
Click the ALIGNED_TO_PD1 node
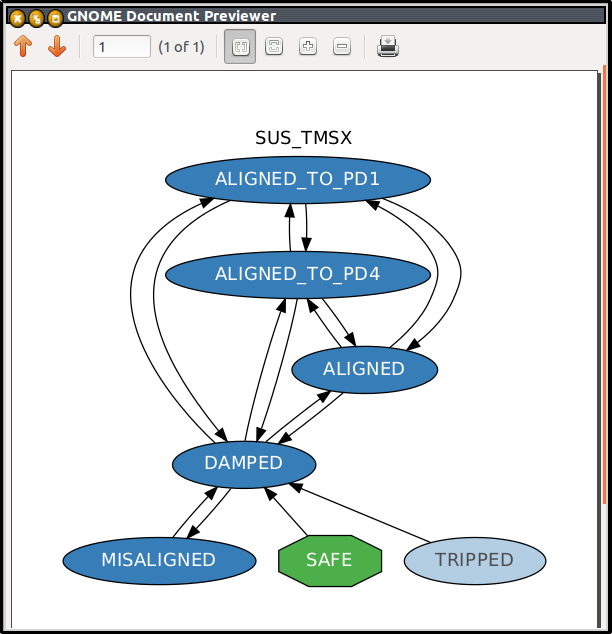pos(298,180)
